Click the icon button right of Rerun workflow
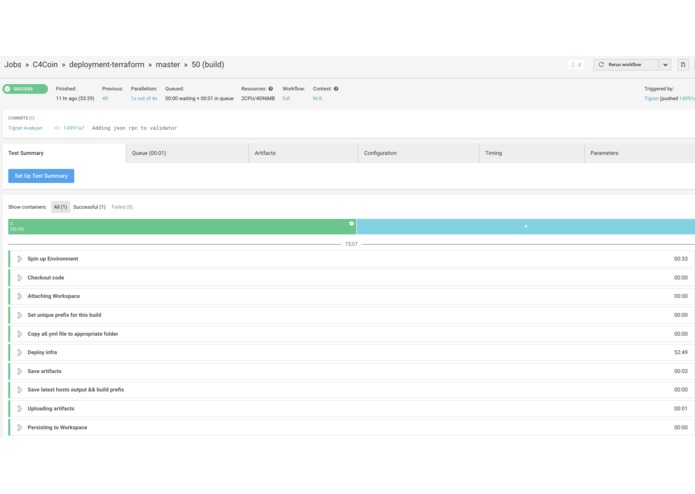The image size is (695, 494). 683,65
